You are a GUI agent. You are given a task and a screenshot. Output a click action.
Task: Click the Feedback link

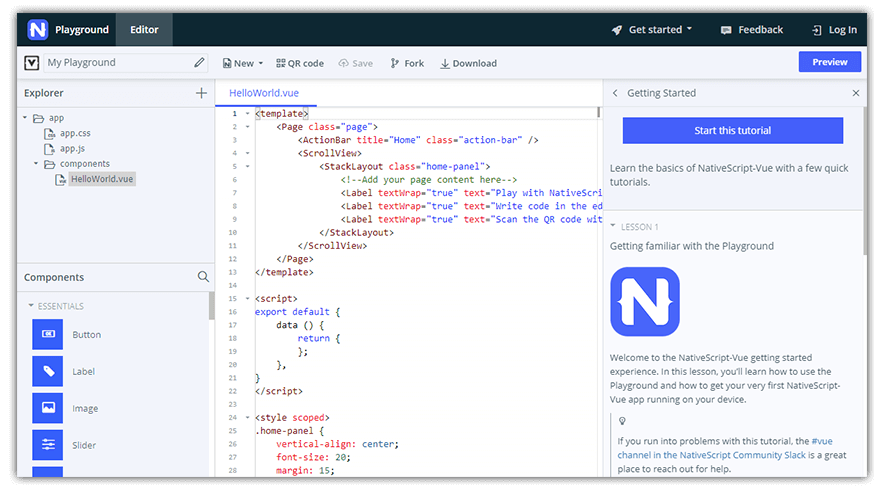click(x=752, y=30)
